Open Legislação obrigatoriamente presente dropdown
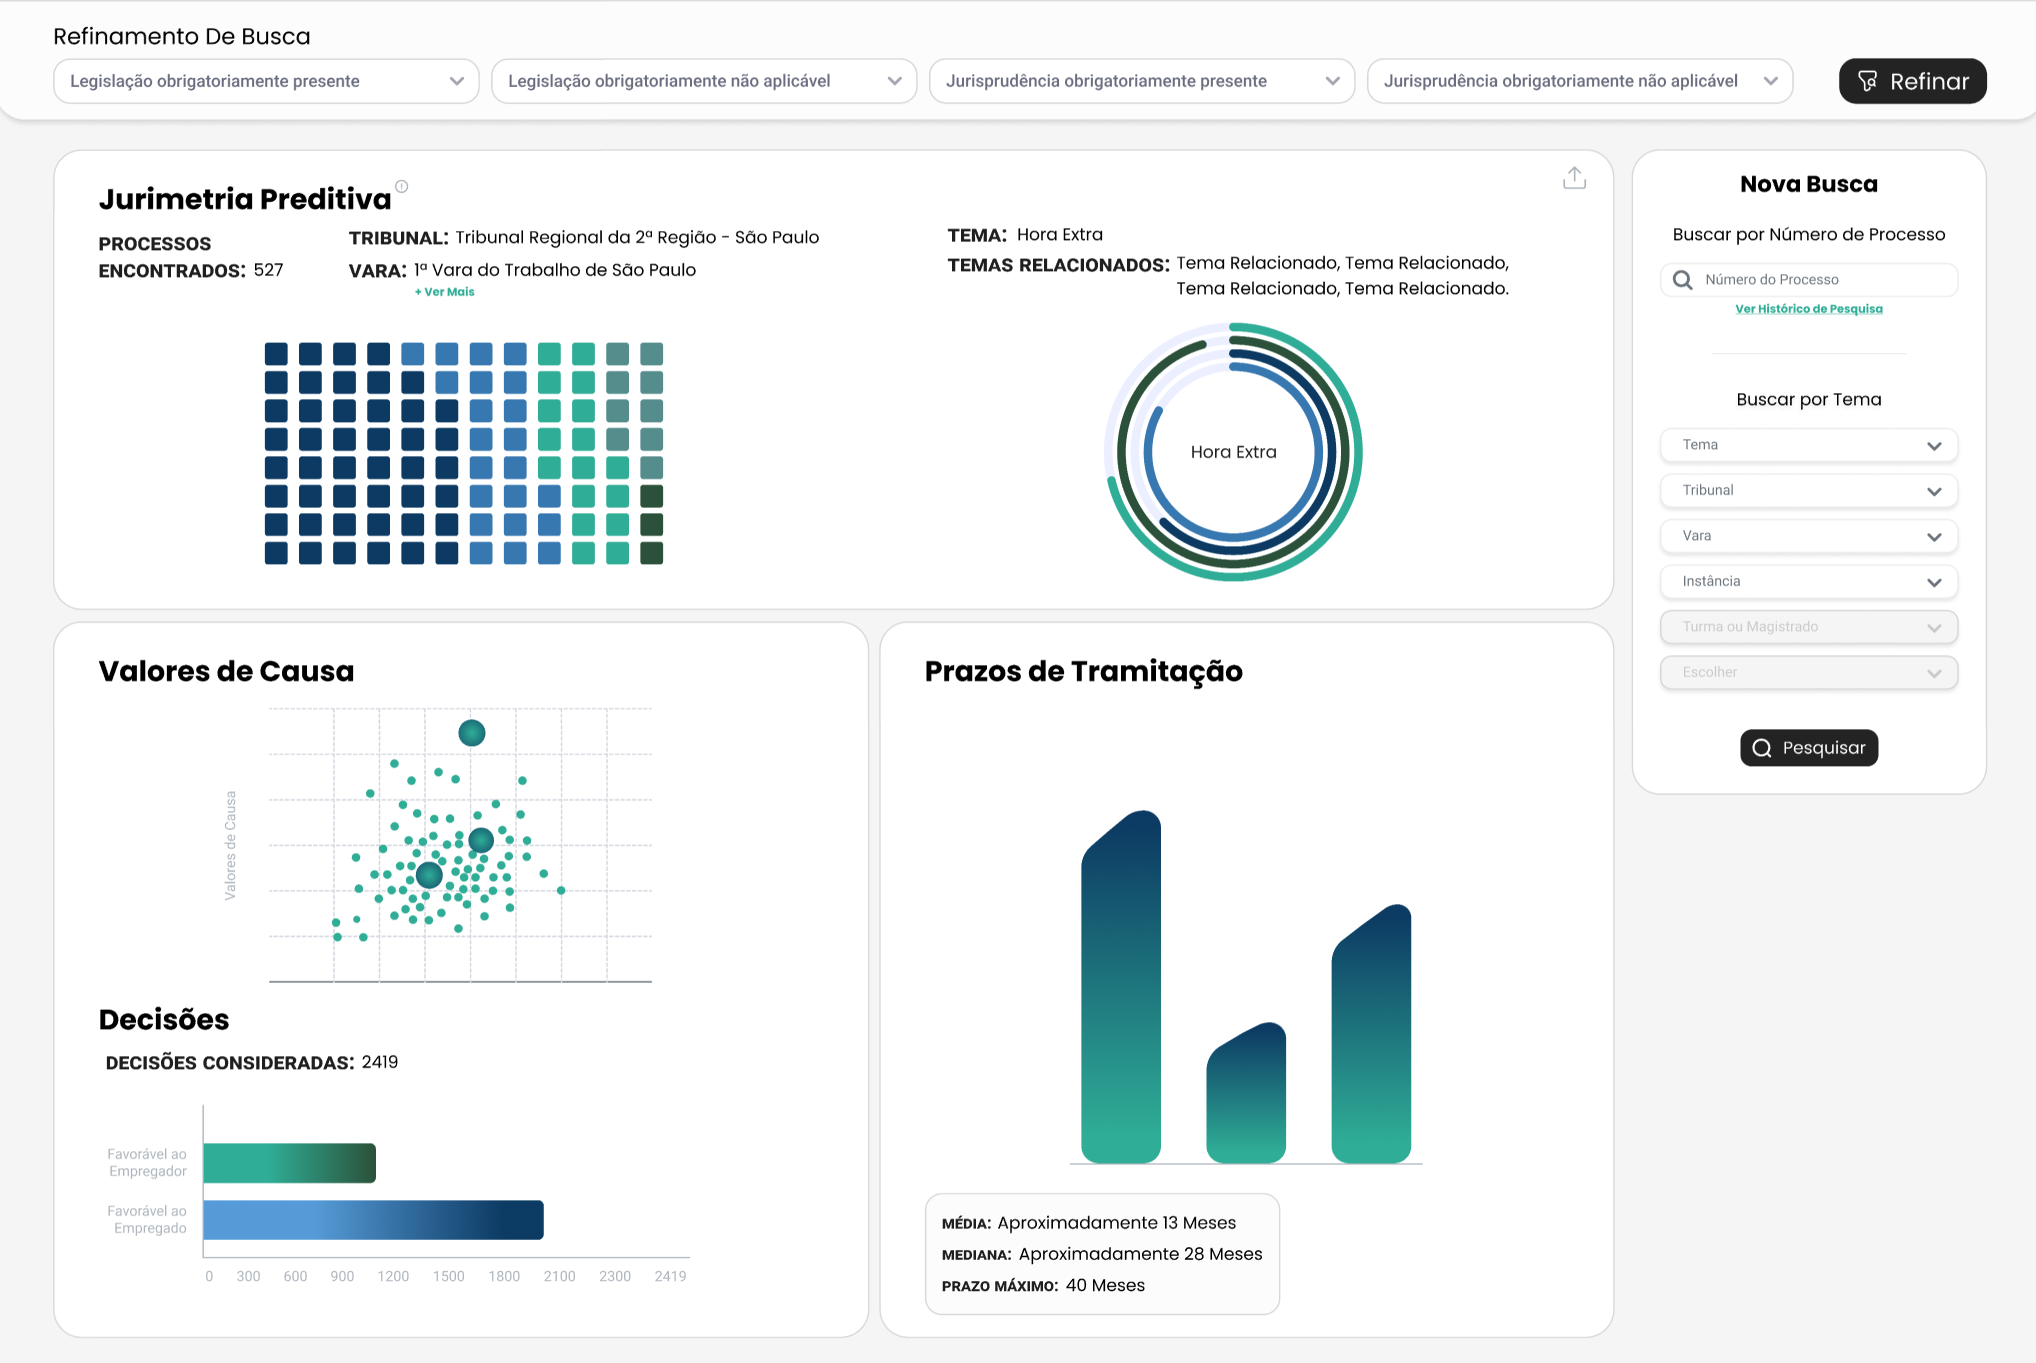 pos(266,81)
